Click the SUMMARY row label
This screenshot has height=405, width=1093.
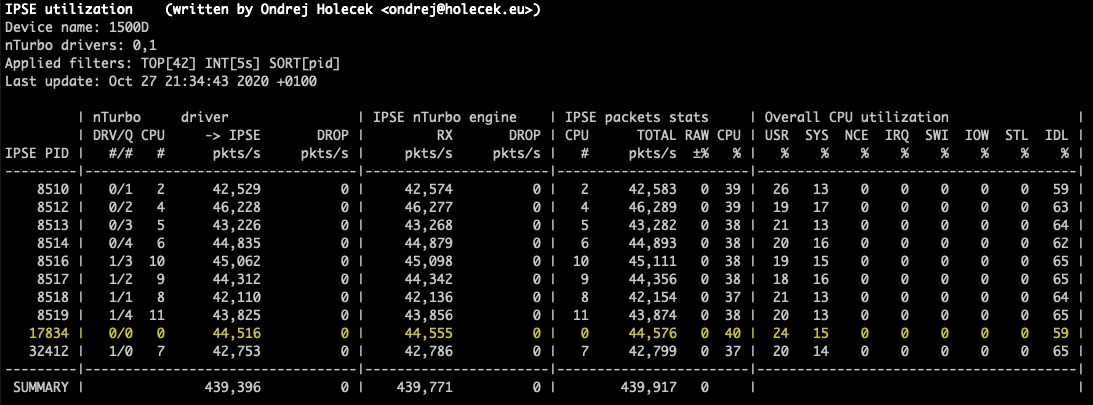39,386
